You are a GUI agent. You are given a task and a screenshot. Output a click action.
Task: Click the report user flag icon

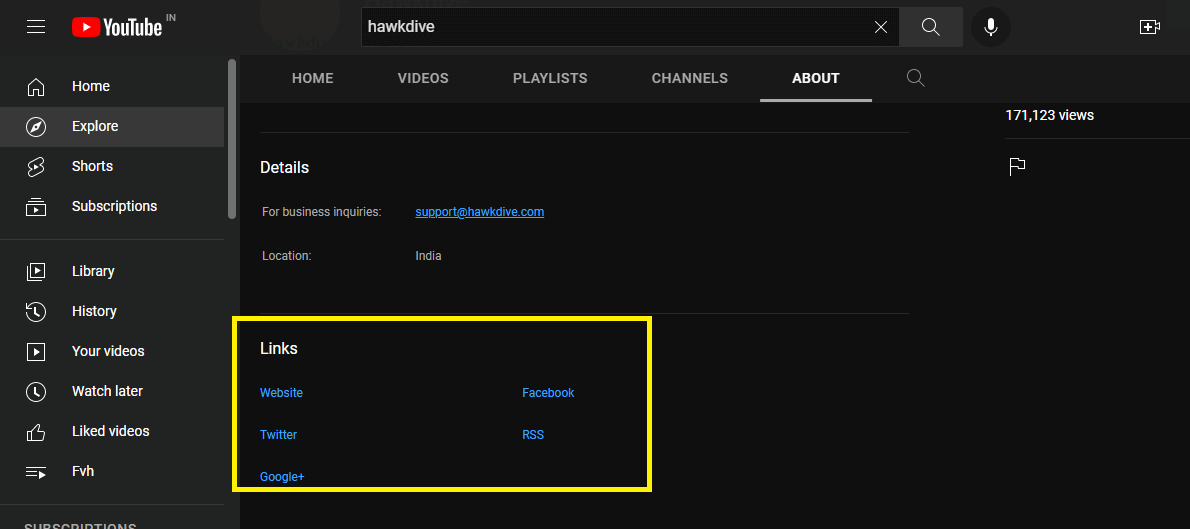[x=1017, y=166]
